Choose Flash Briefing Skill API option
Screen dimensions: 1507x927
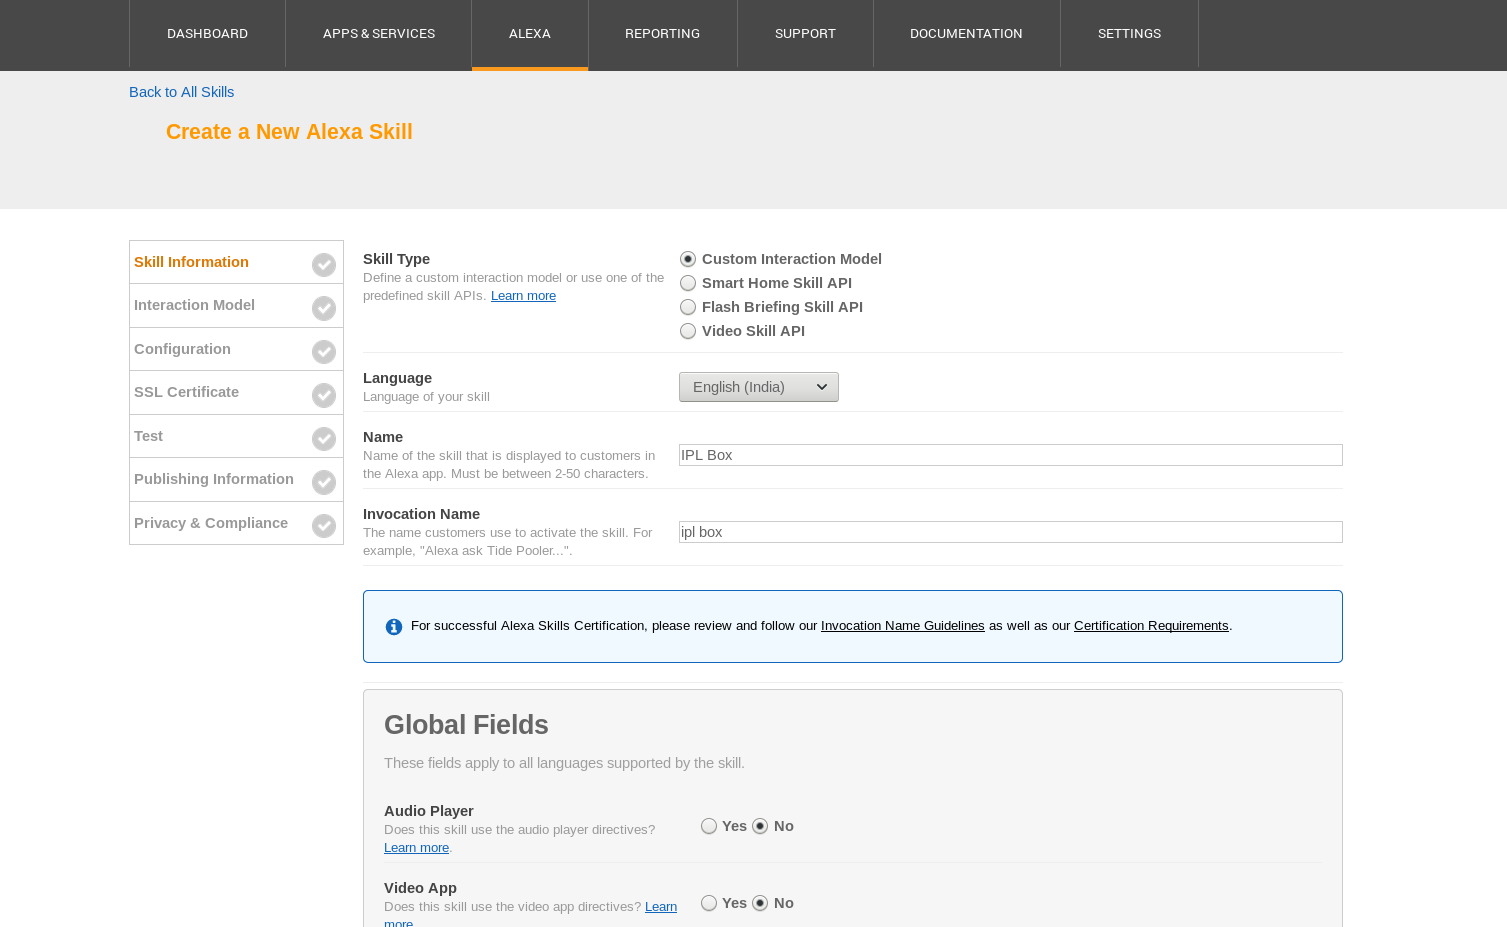click(x=688, y=307)
